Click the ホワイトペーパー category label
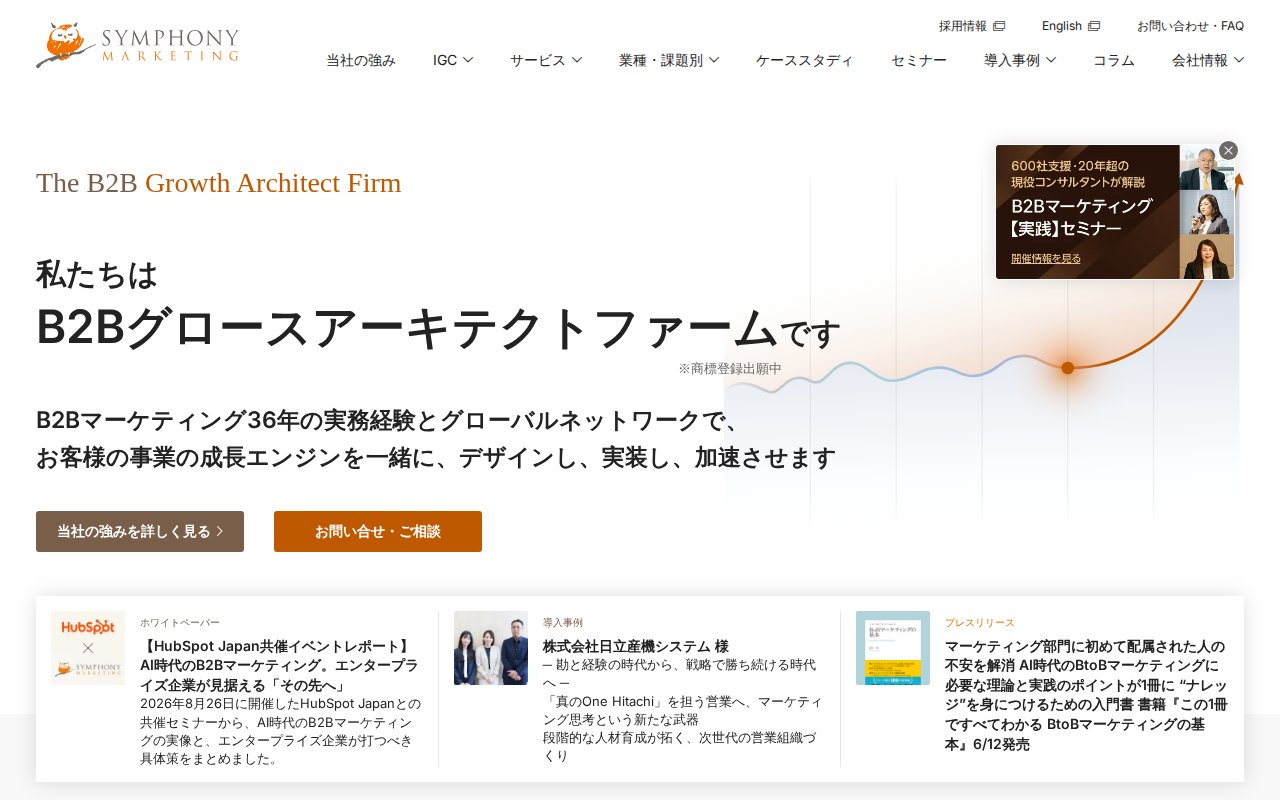 [x=180, y=622]
